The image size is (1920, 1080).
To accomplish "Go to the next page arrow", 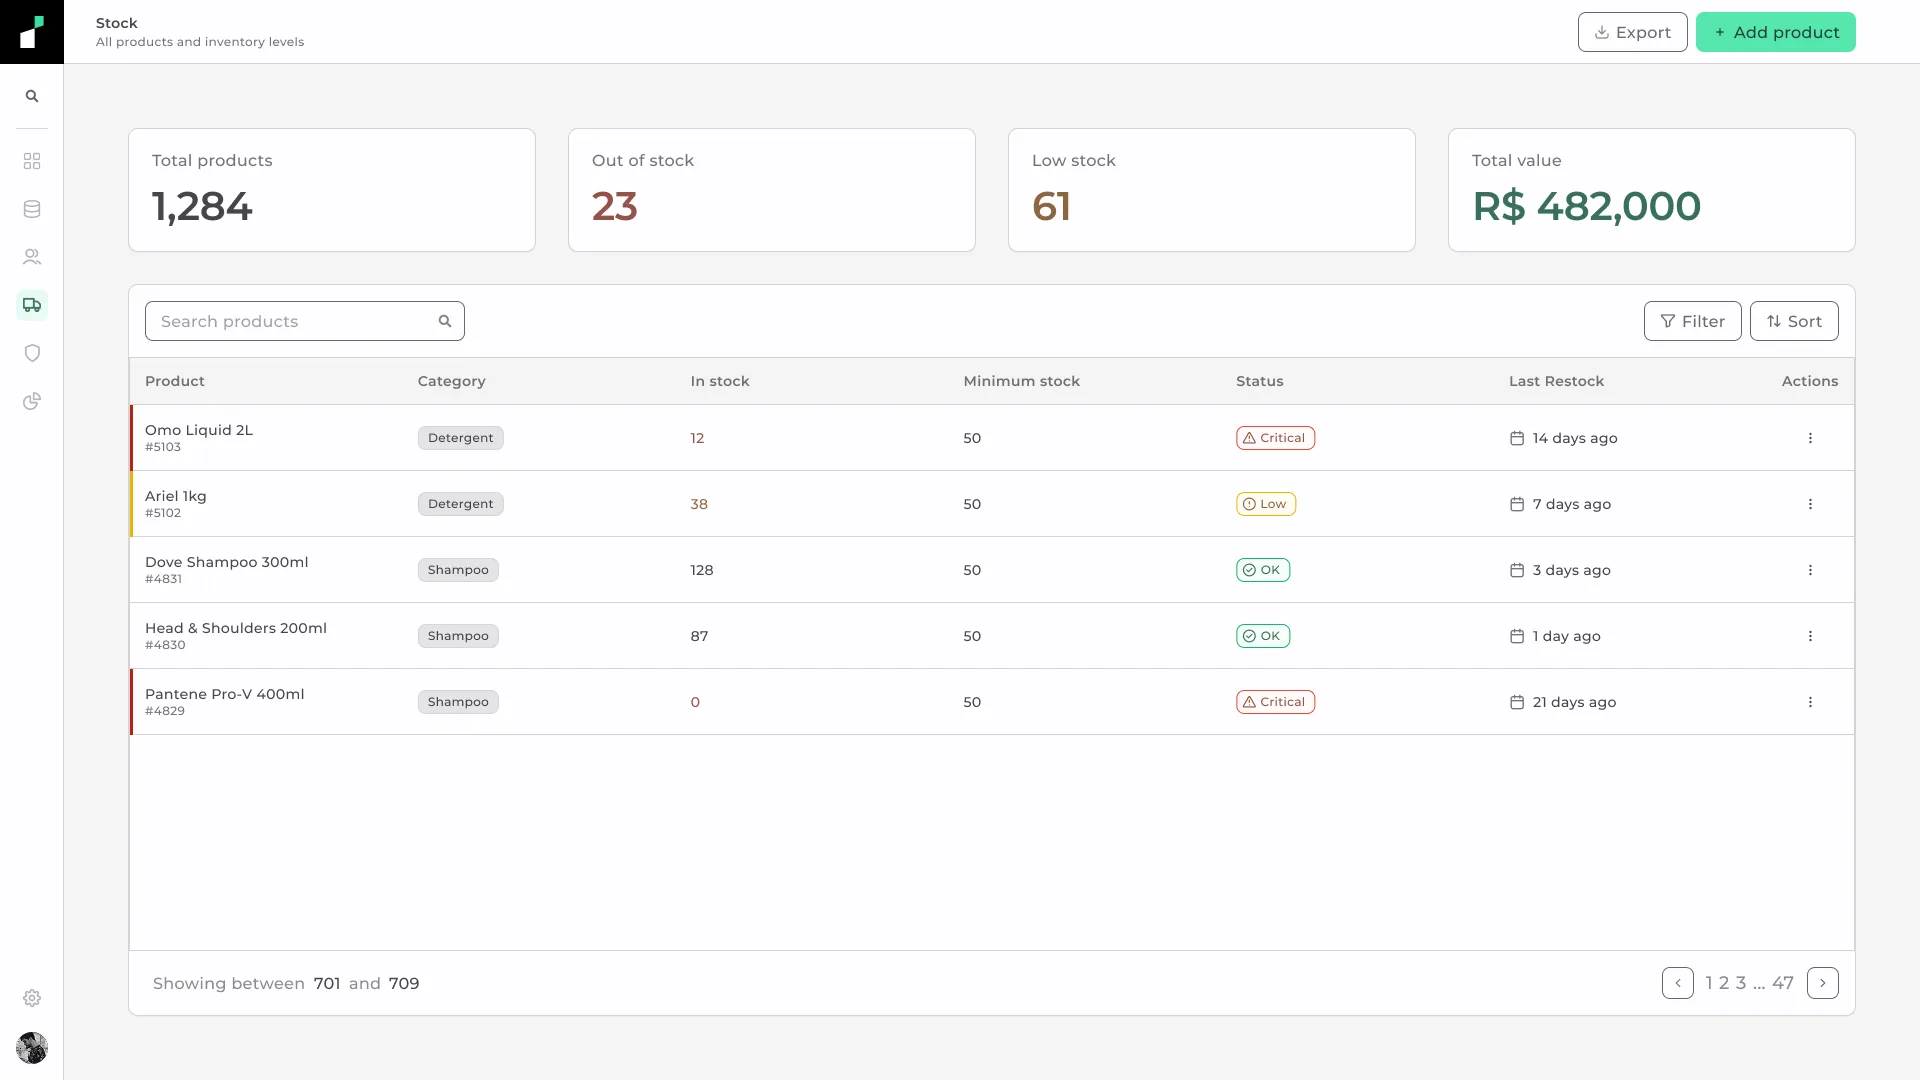I will [x=1822, y=983].
